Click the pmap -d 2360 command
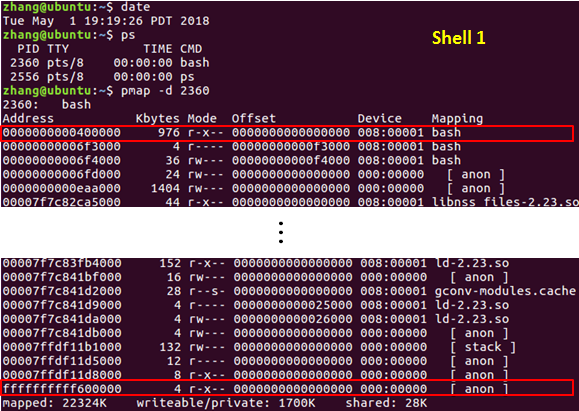The height and width of the screenshot is (411, 579). point(165,91)
